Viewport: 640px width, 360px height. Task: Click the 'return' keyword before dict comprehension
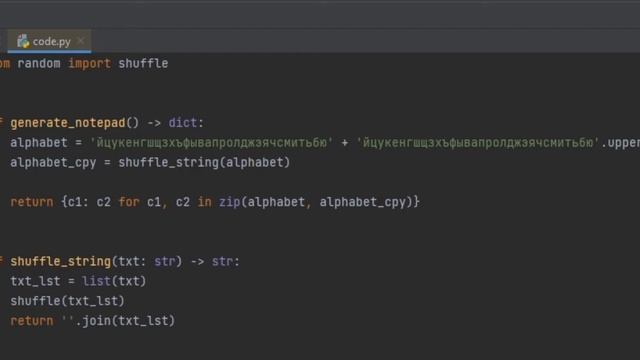coord(32,202)
